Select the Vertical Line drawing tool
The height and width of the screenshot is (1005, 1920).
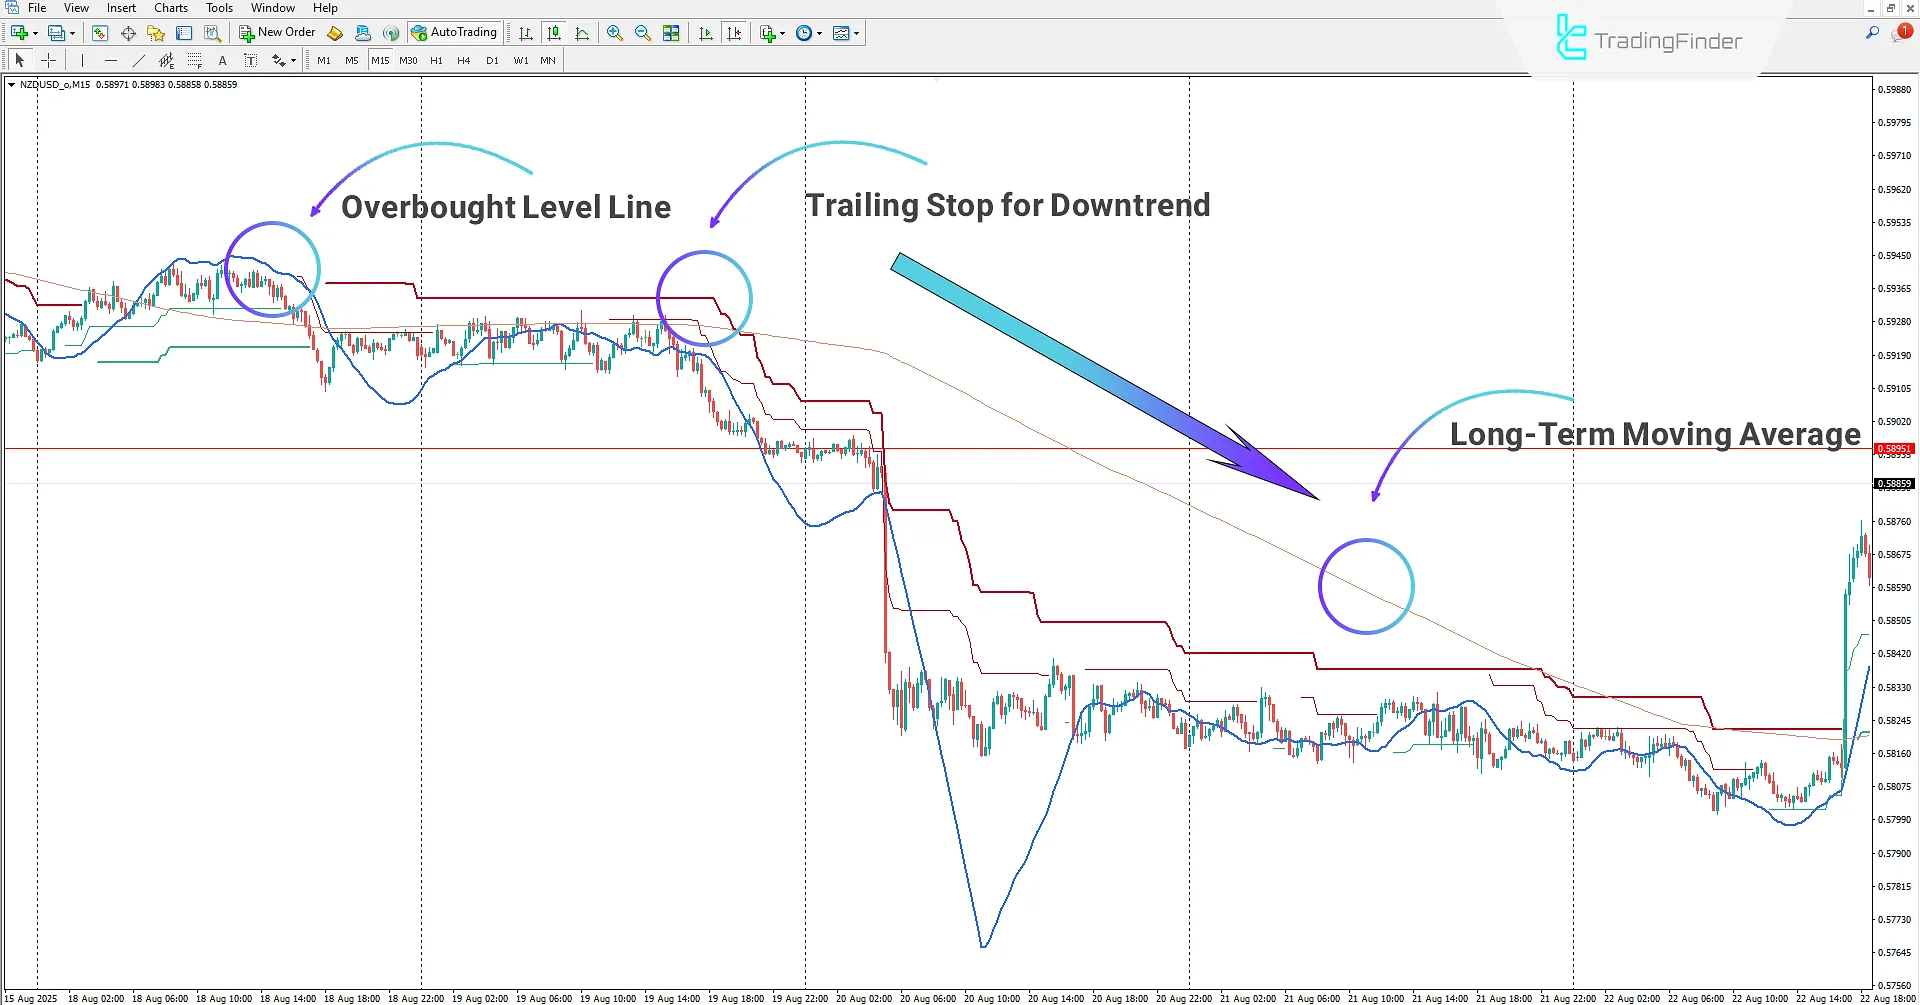(82, 60)
